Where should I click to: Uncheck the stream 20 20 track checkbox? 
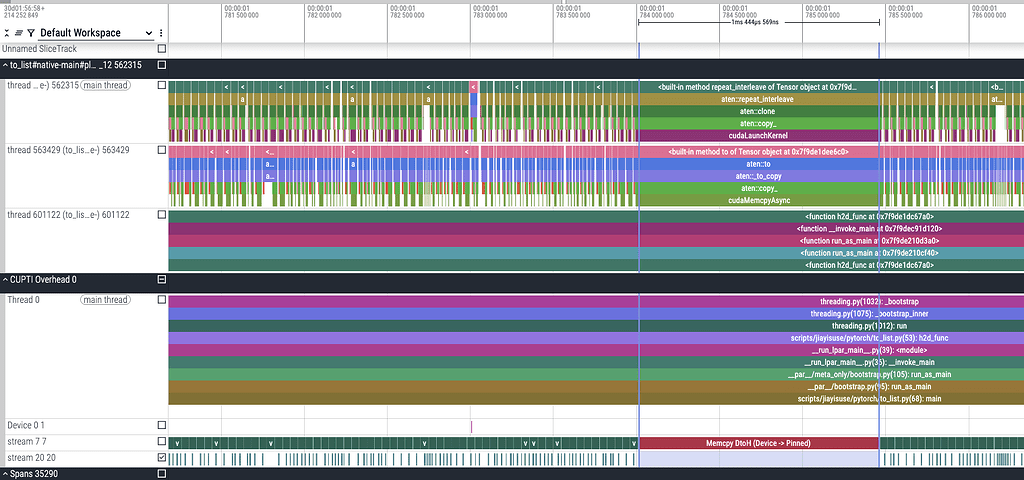pos(162,458)
